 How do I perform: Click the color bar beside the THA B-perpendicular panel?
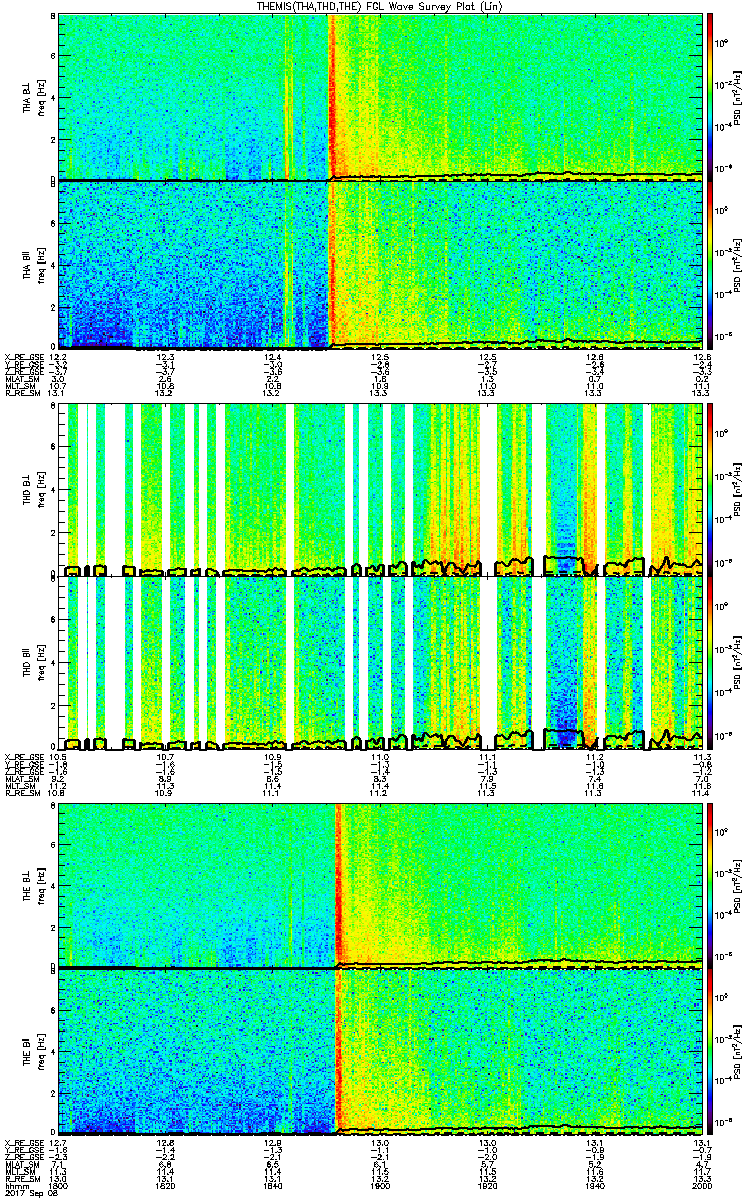[x=709, y=96]
